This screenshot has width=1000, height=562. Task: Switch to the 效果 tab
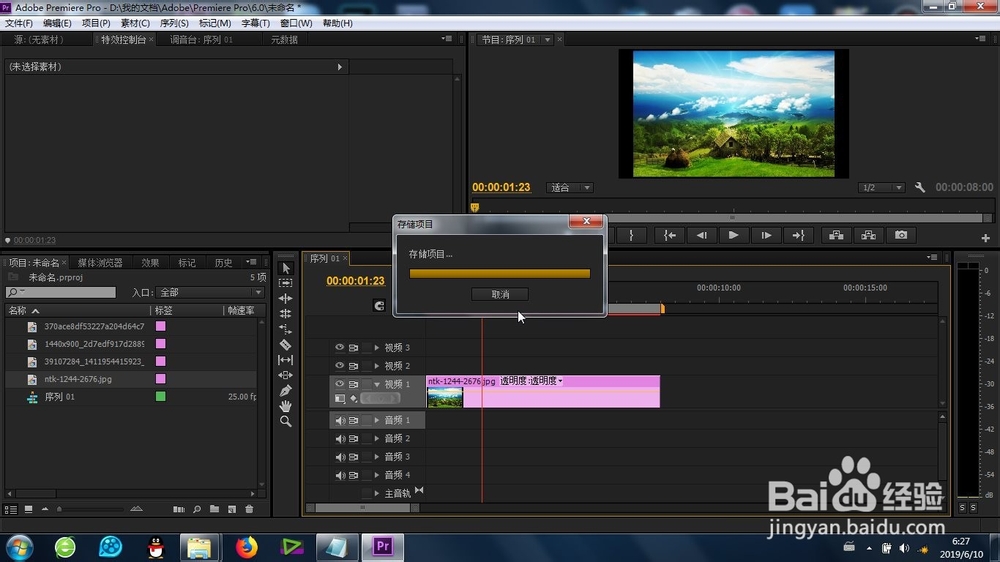(x=151, y=263)
